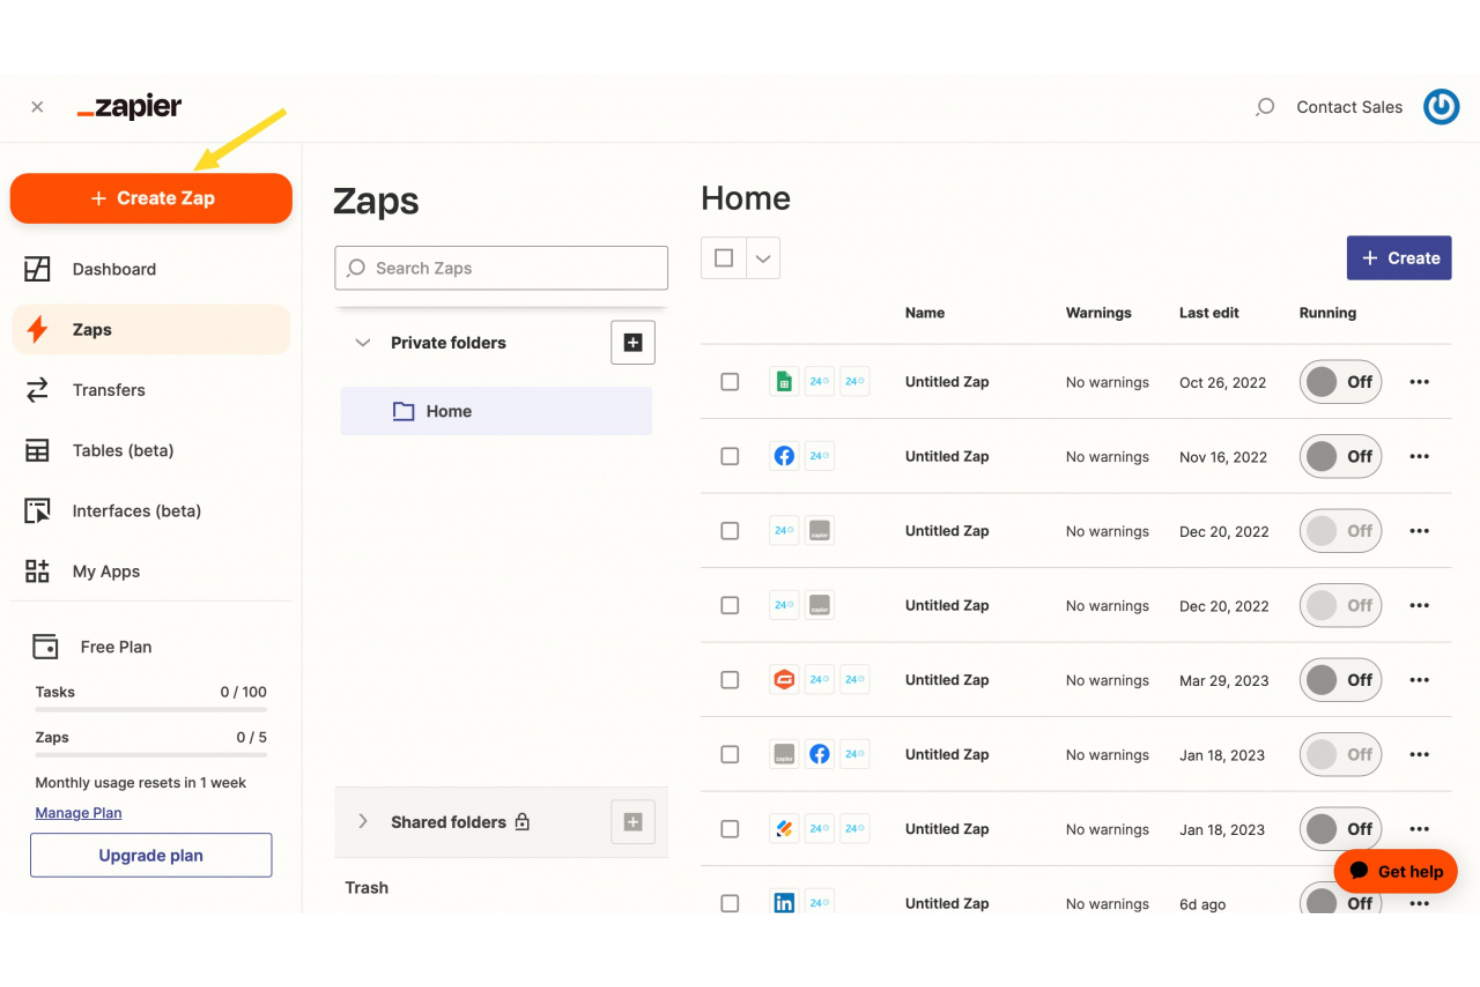The height and width of the screenshot is (987, 1480).
Task: Close the sidebar with the X icon
Action: point(37,106)
